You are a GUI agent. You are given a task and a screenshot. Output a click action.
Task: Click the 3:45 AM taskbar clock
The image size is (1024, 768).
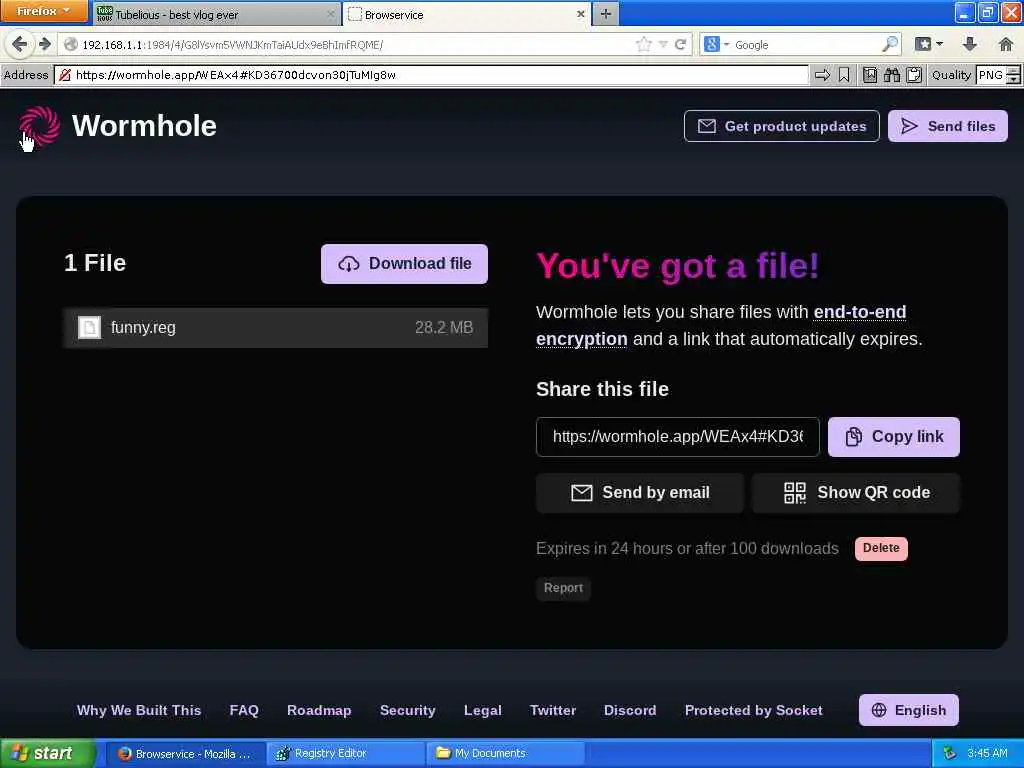(987, 754)
